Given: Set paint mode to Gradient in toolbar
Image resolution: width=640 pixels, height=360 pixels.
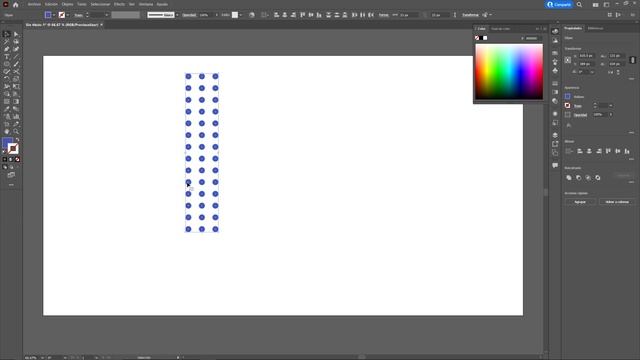Looking at the screenshot, I should tap(11, 160).
